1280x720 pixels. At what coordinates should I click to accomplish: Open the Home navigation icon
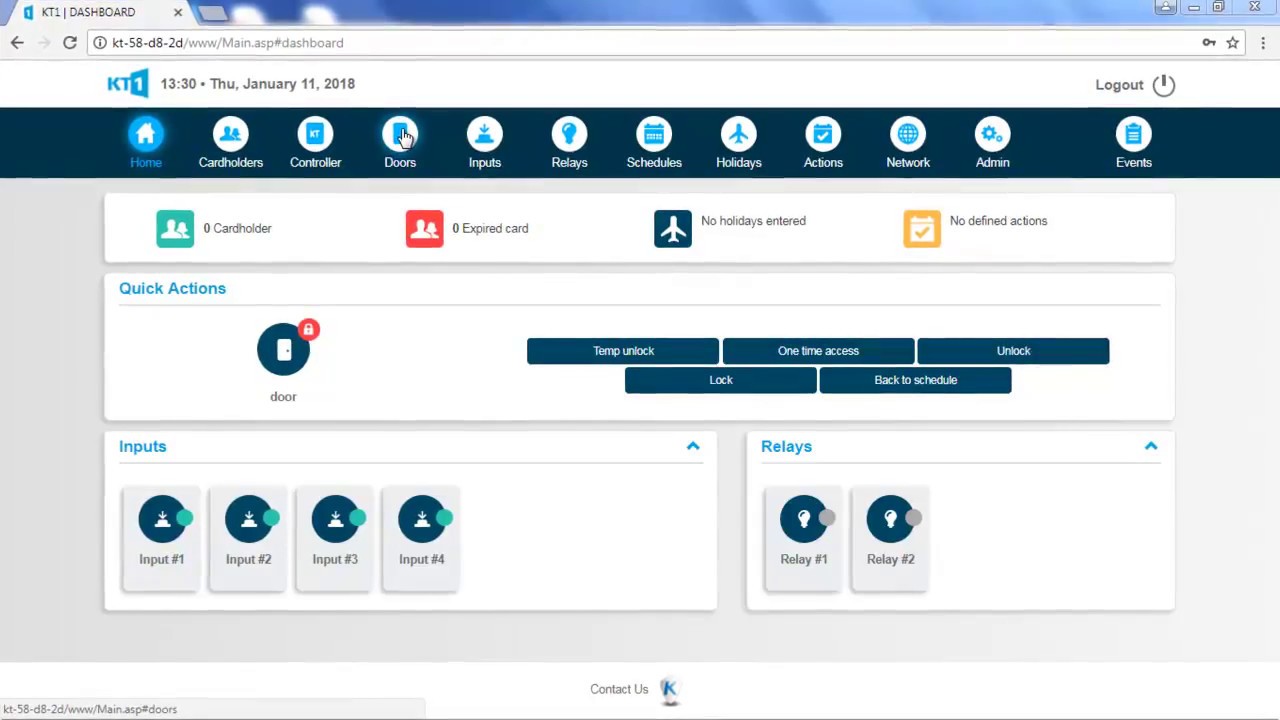pyautogui.click(x=145, y=135)
